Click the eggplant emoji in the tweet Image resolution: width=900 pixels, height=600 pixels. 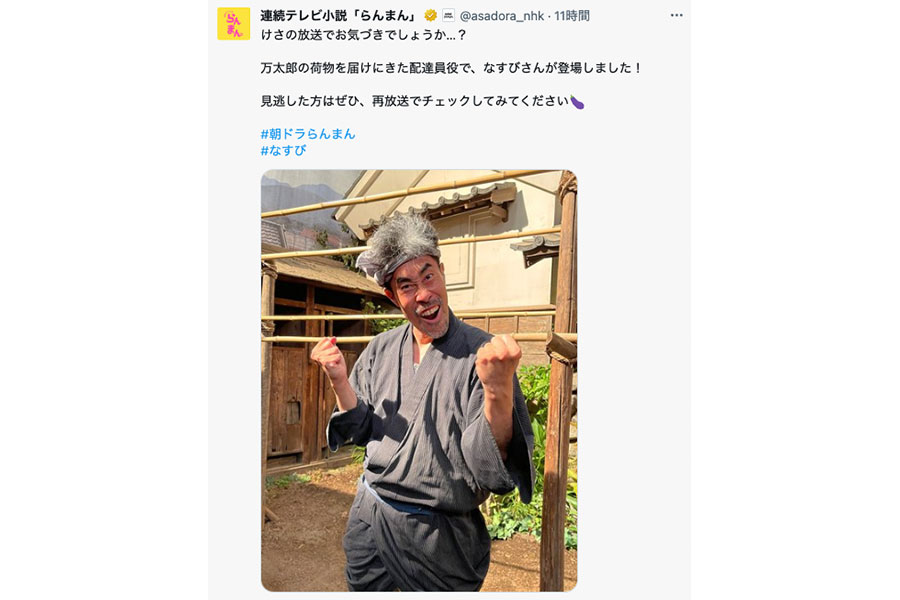click(577, 102)
